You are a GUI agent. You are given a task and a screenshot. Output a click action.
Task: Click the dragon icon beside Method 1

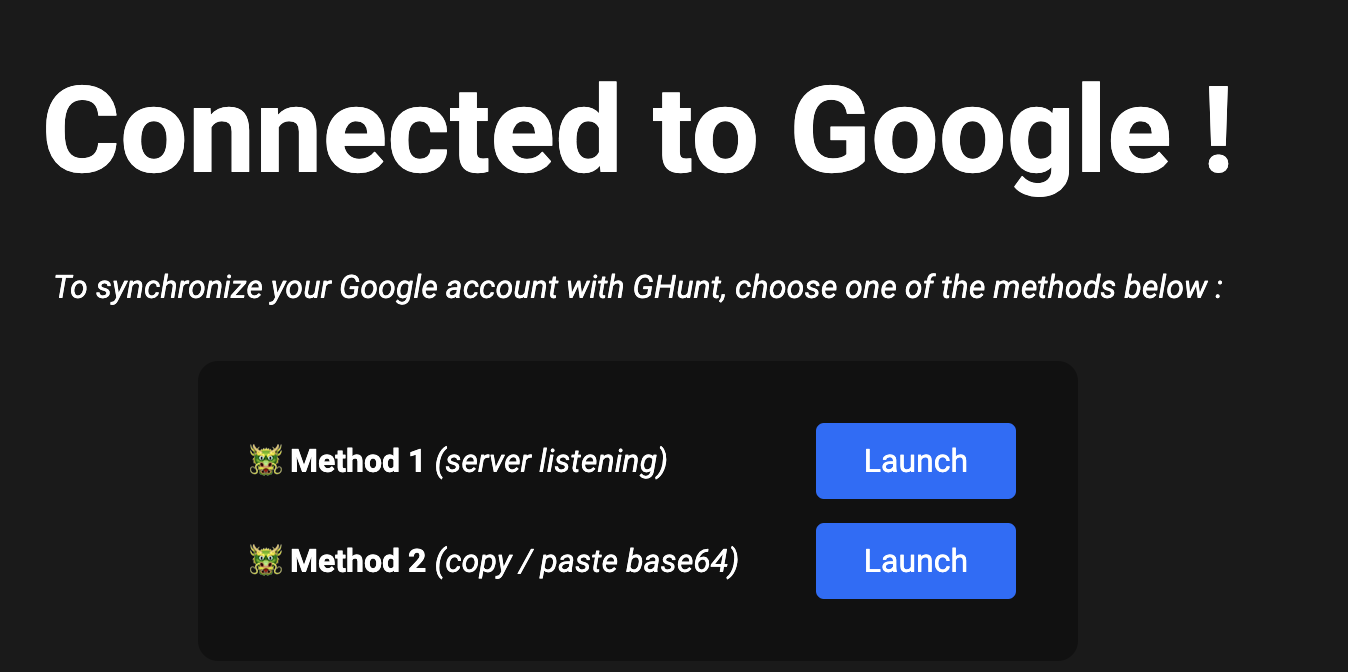[x=266, y=461]
